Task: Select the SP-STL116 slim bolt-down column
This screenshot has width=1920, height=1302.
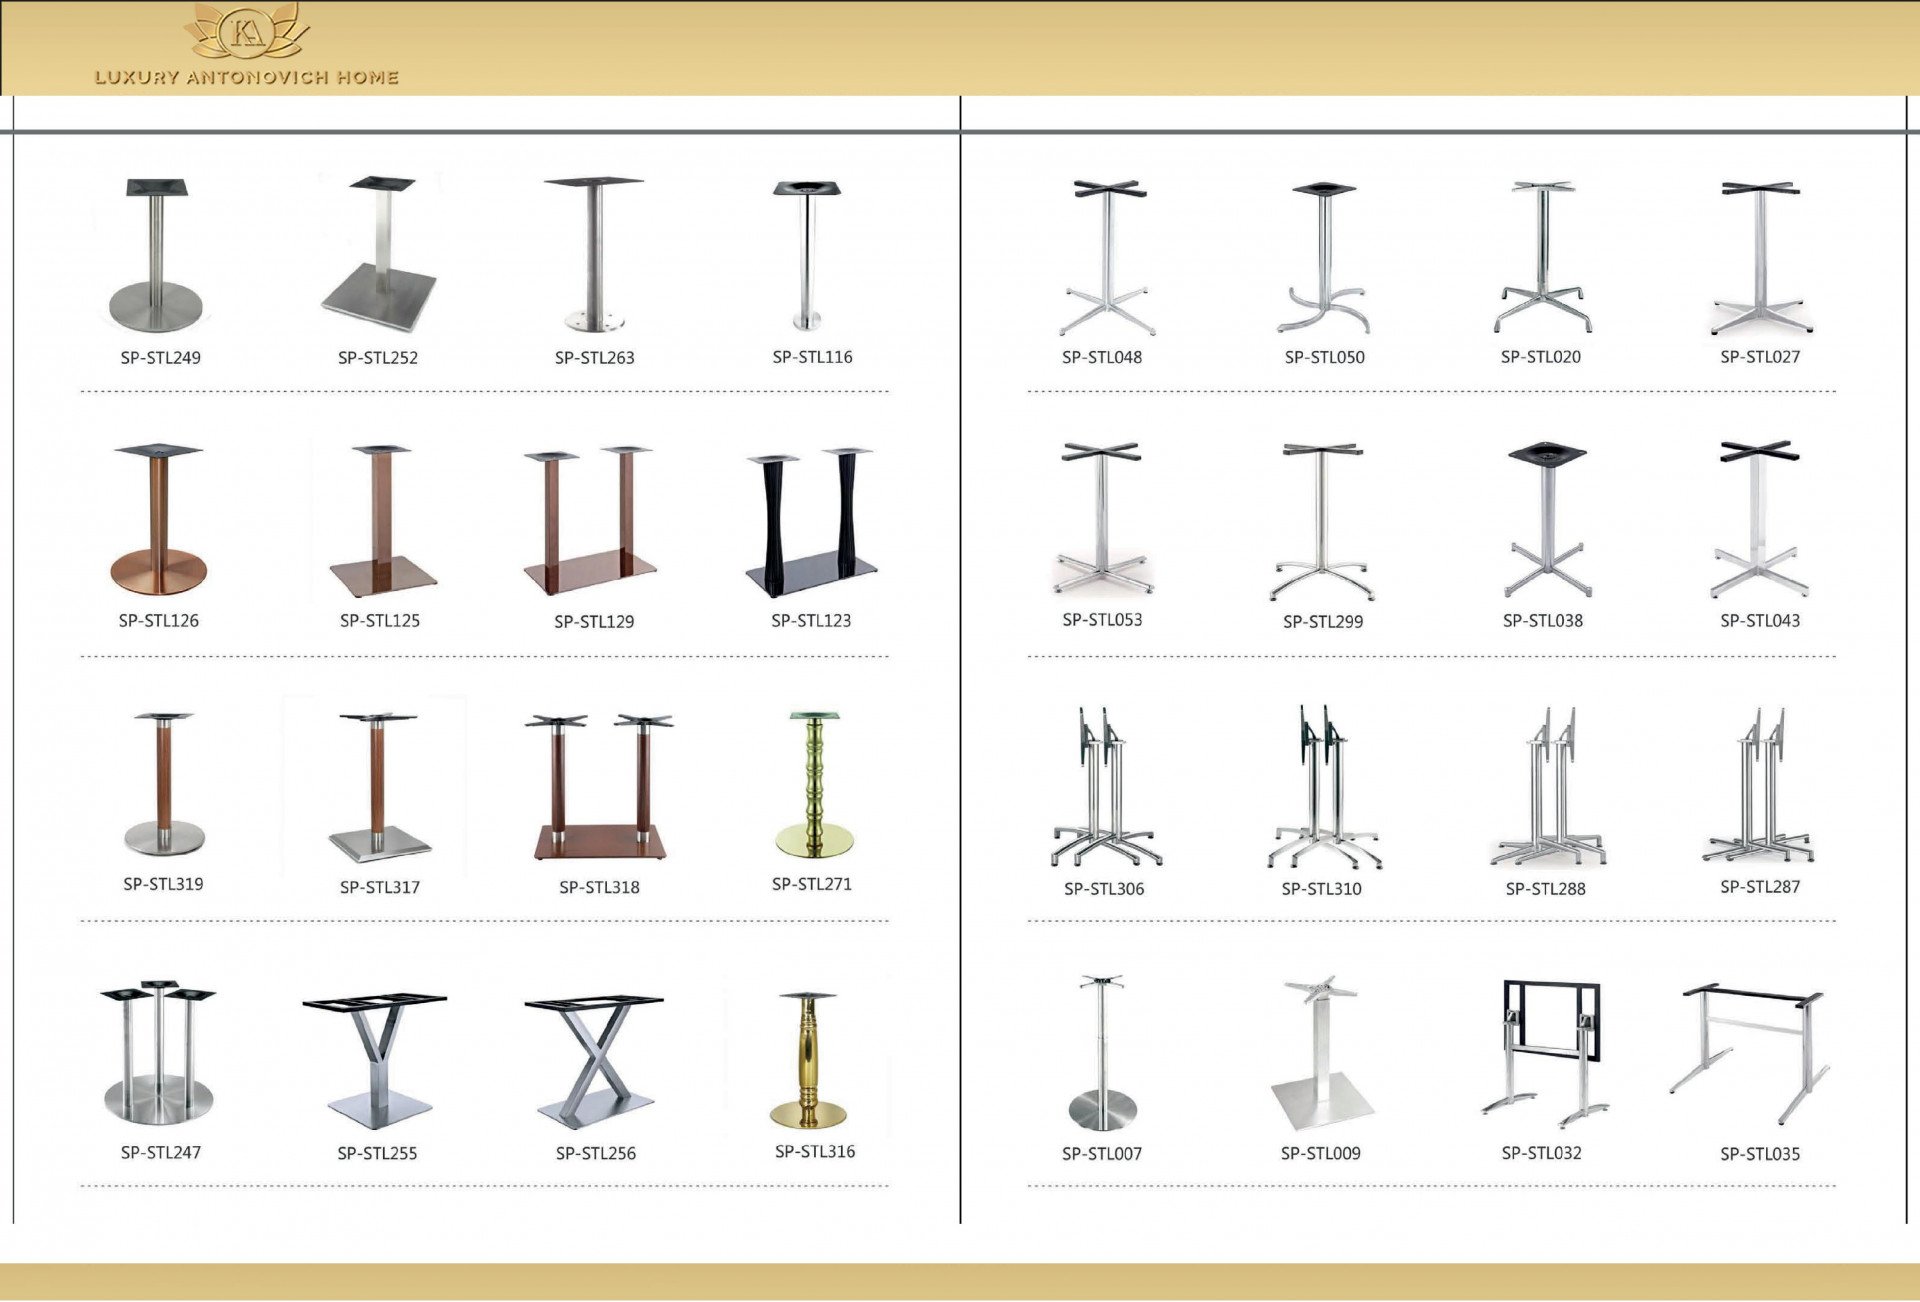Action: point(809,256)
